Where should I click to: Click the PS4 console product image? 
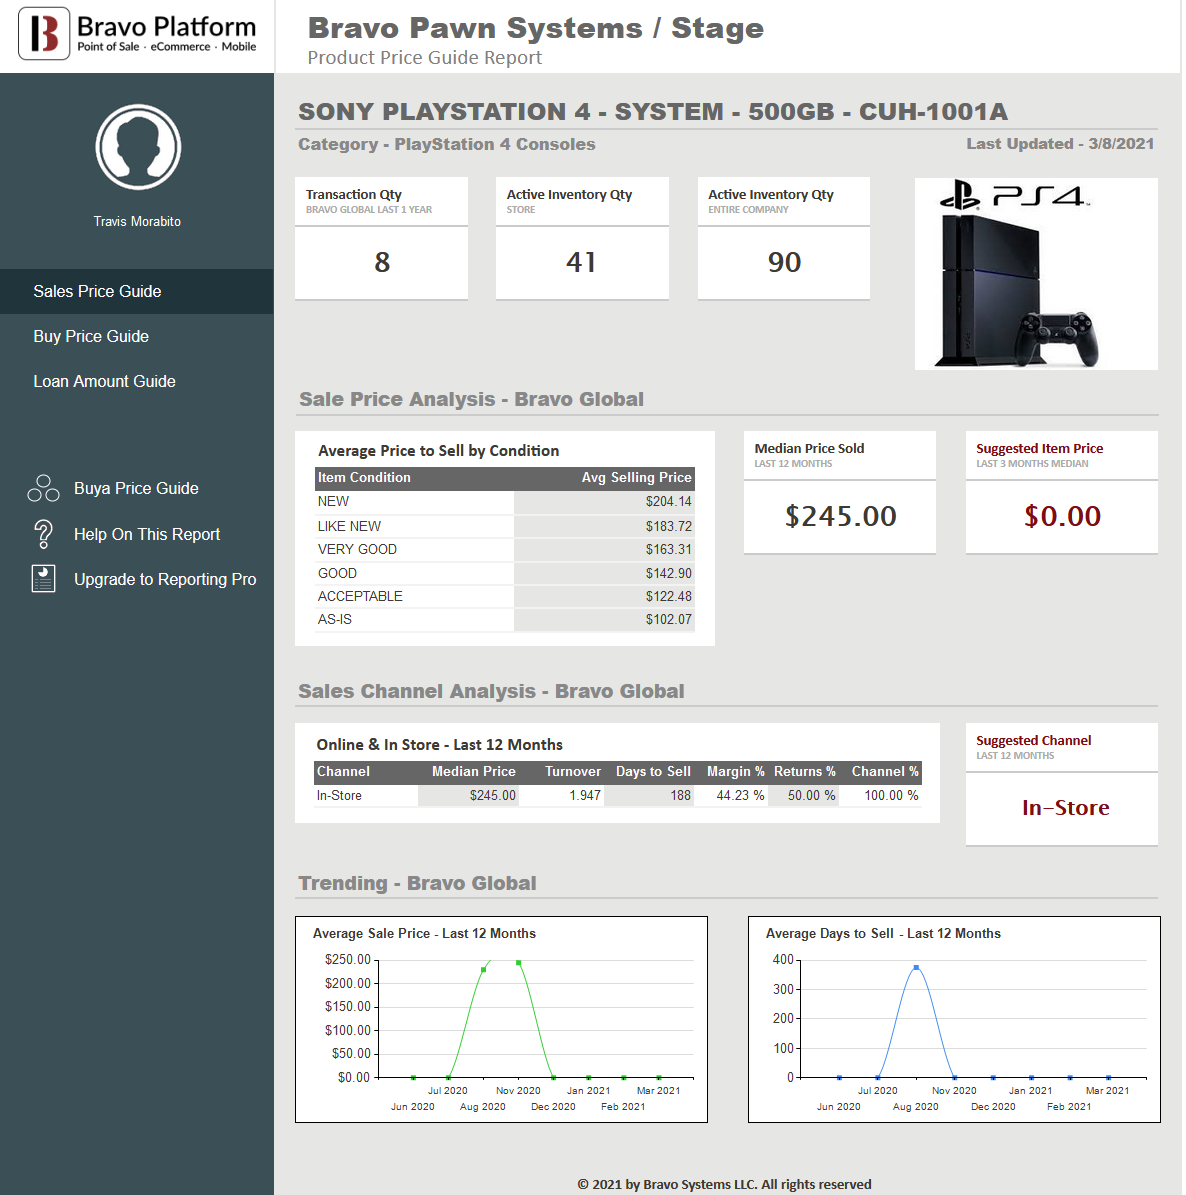click(1036, 274)
